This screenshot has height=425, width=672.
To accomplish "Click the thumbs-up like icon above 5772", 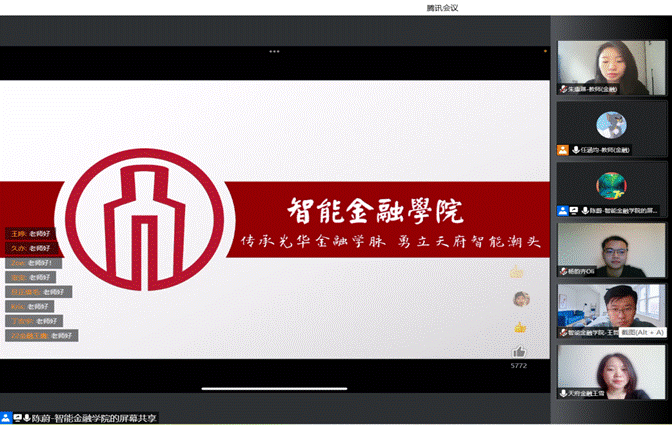I will [519, 352].
